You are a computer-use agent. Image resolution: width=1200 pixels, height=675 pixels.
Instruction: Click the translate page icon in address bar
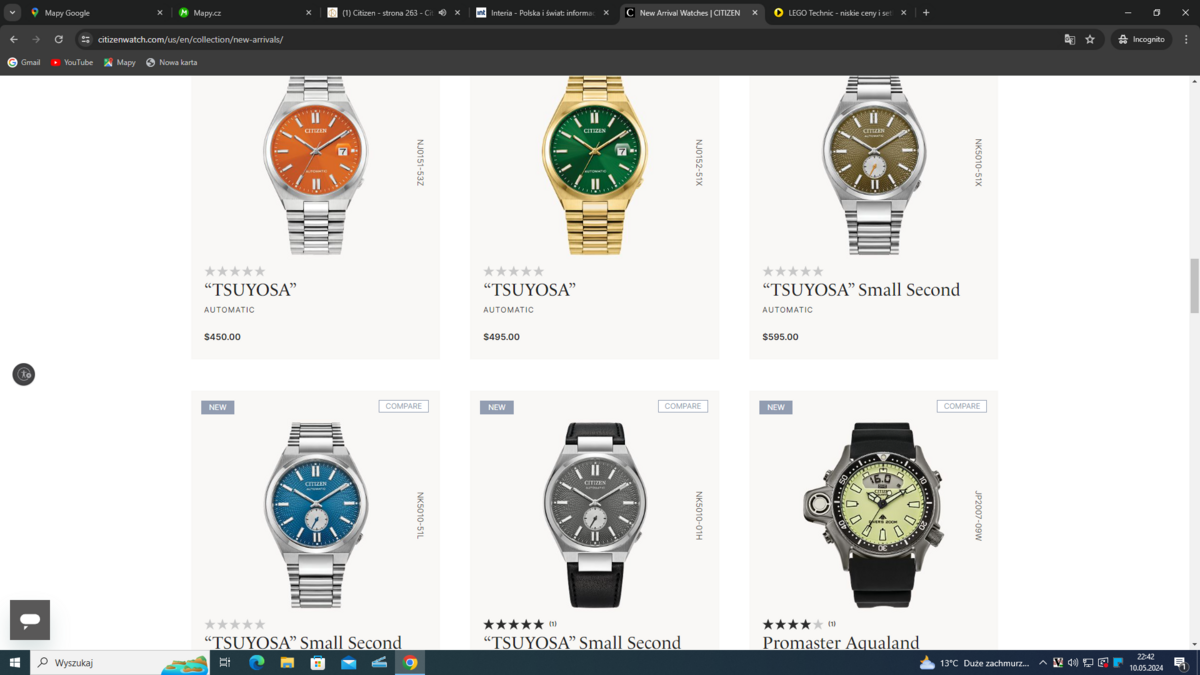[1069, 39]
